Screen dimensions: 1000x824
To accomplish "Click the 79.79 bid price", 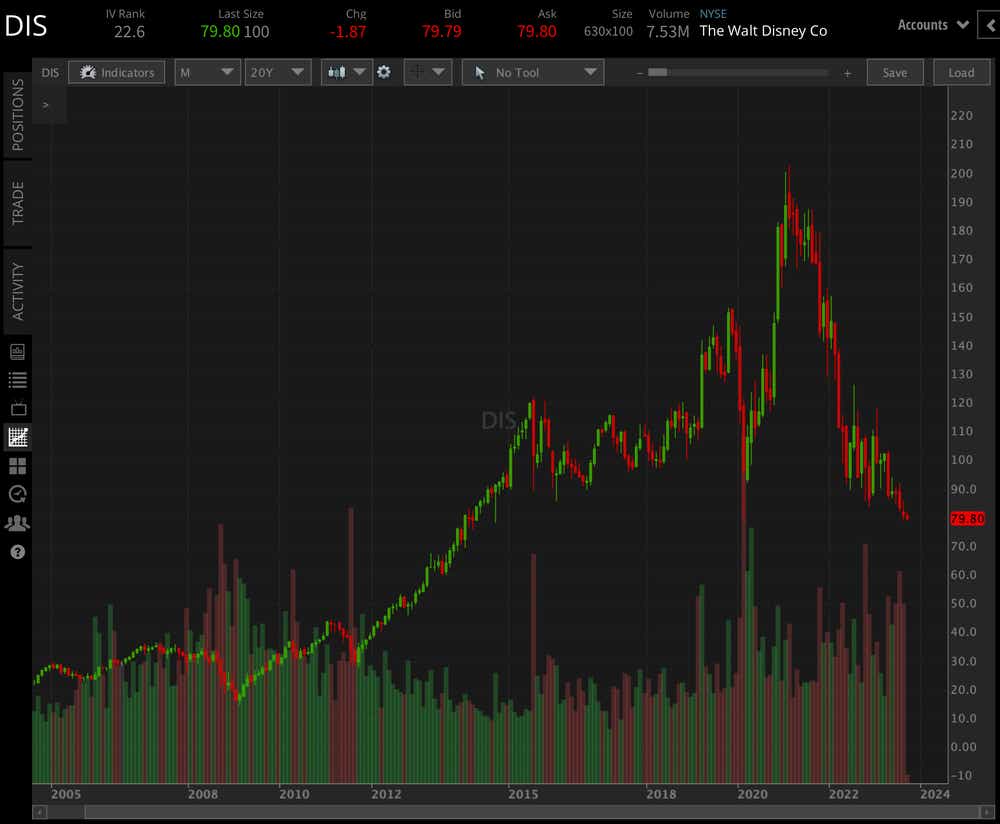I will [441, 31].
